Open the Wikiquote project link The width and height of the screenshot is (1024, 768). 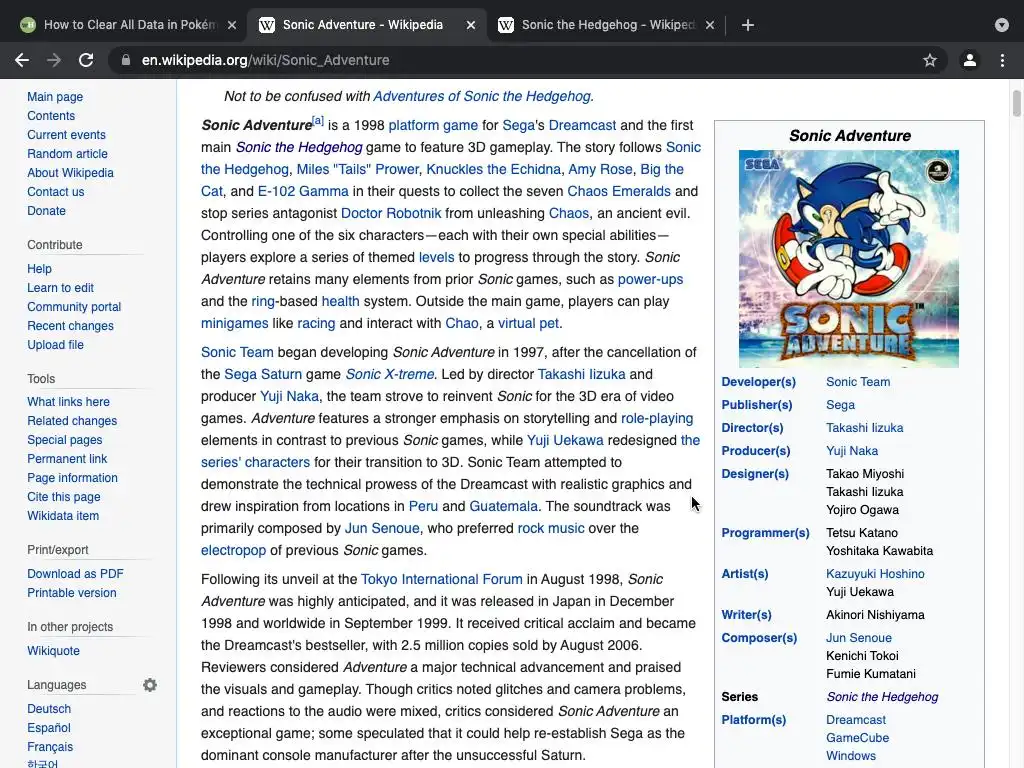tap(53, 651)
